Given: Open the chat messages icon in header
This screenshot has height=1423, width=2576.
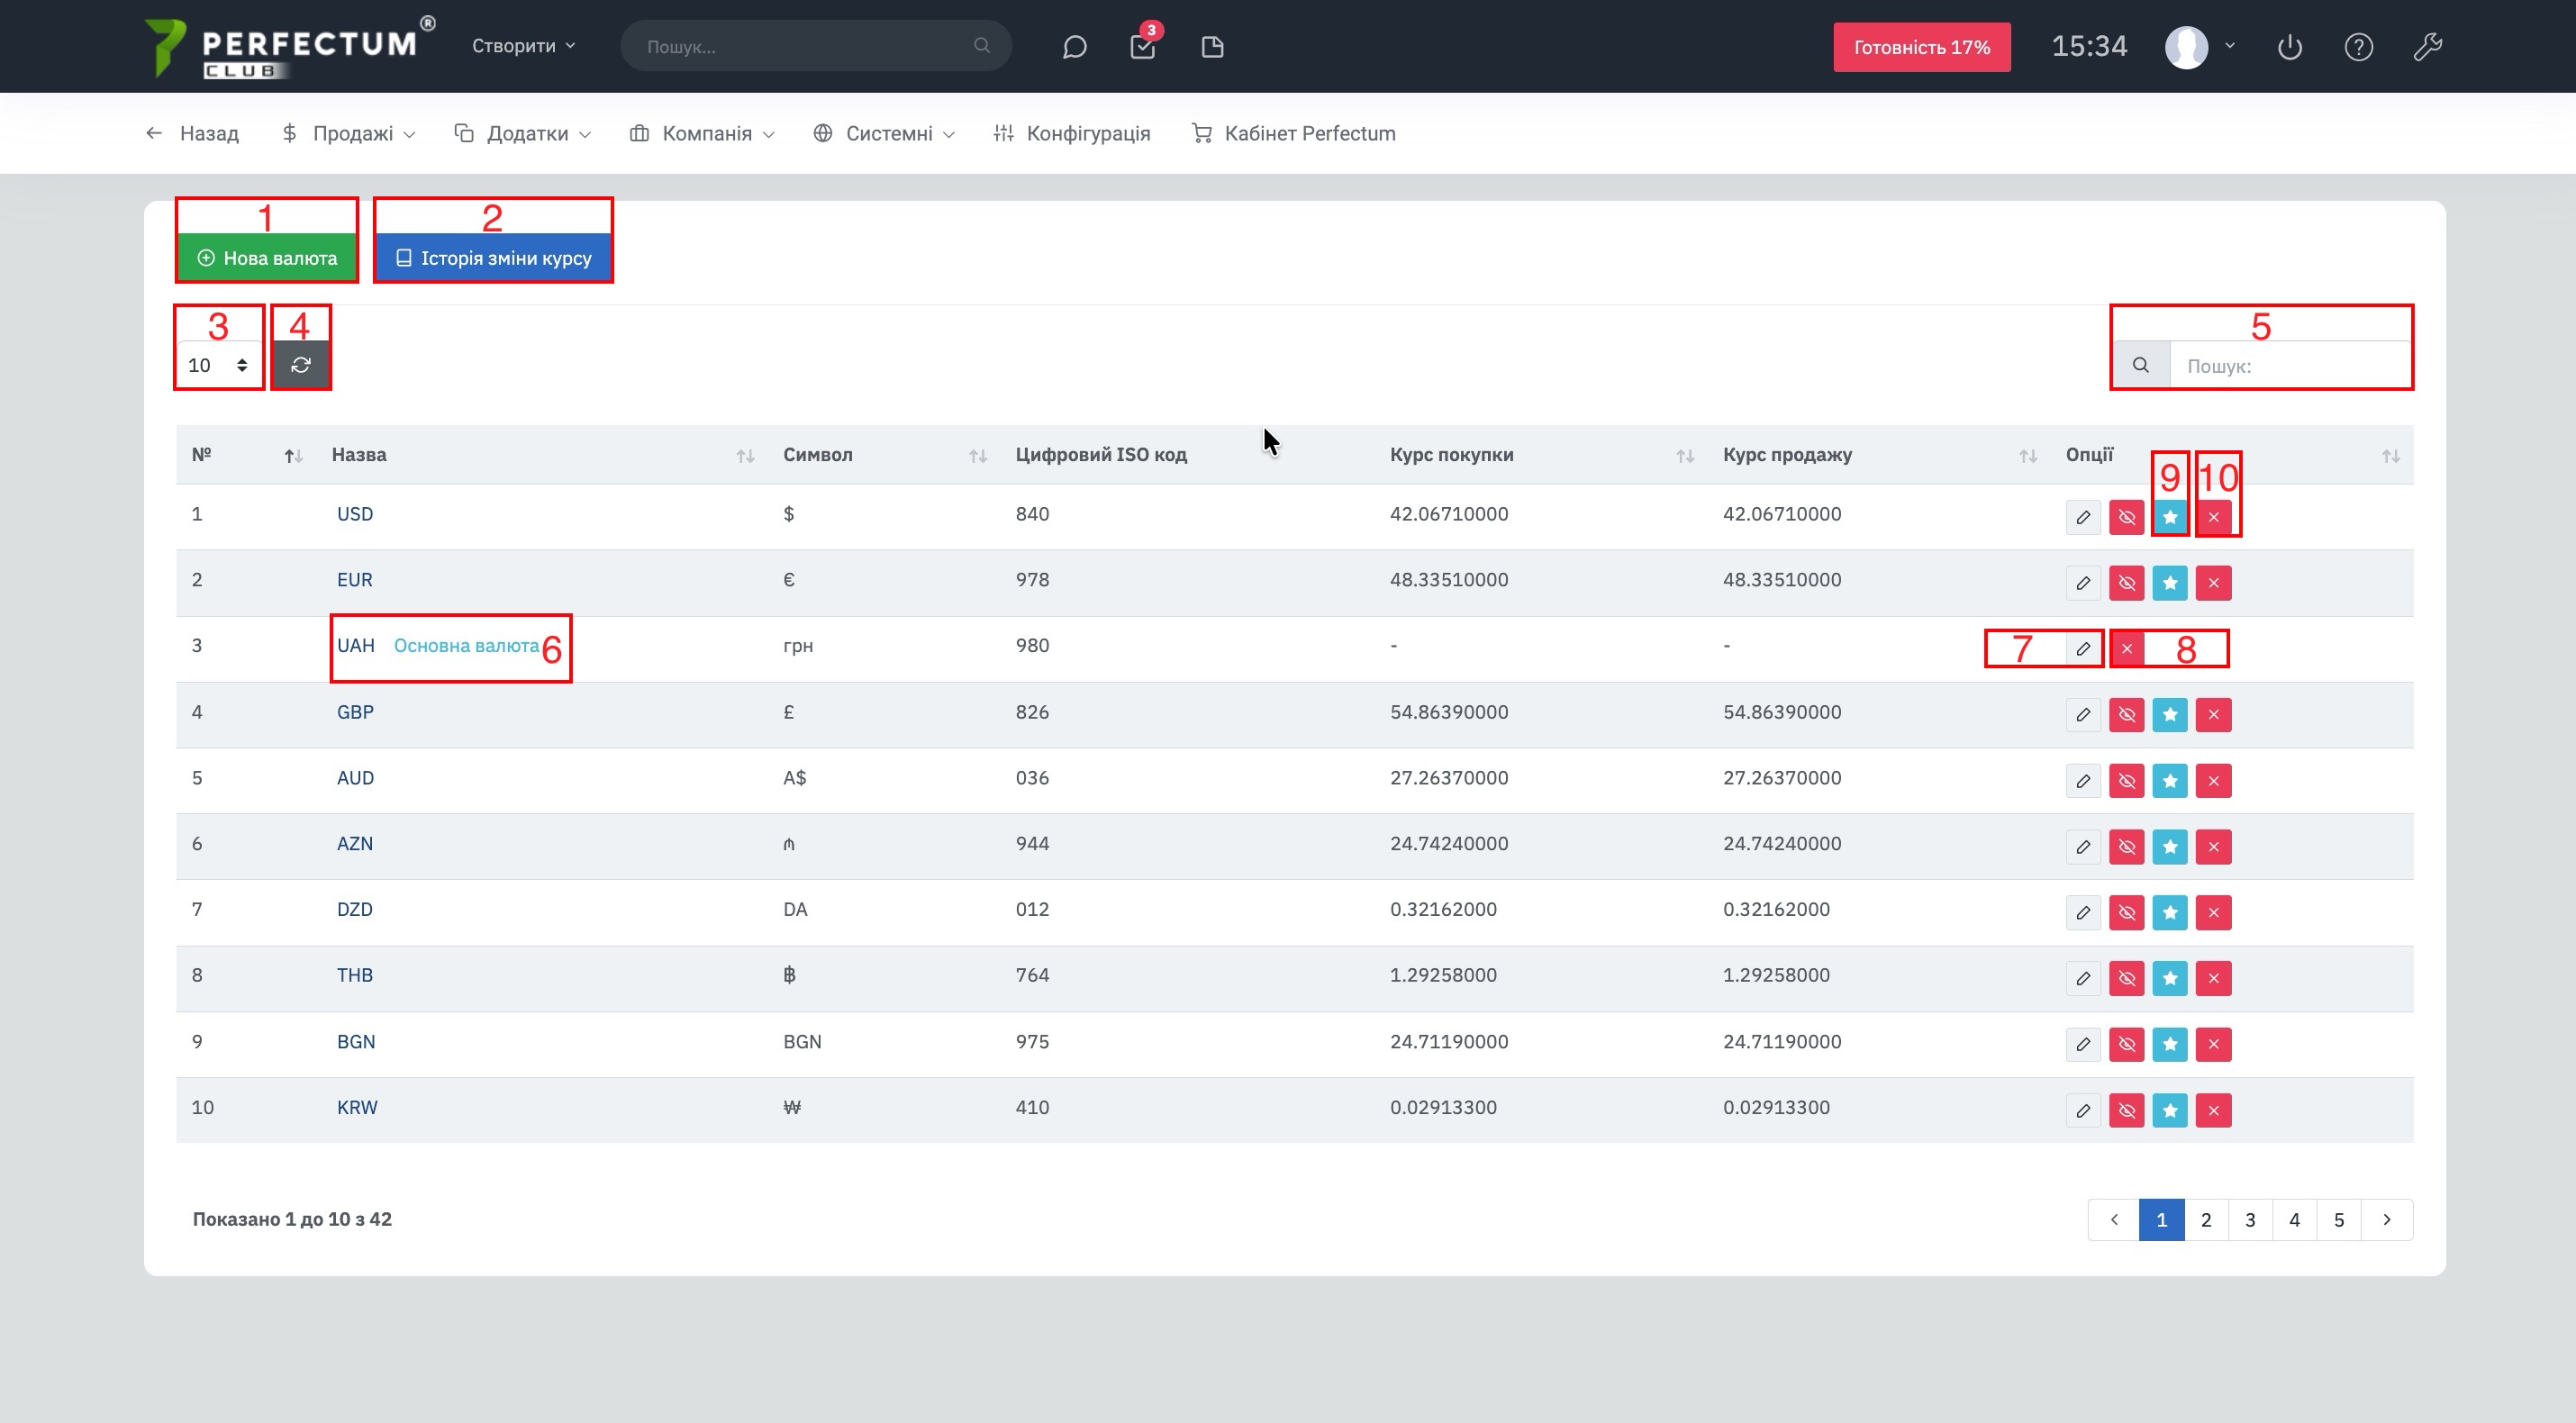Looking at the screenshot, I should coord(1074,47).
